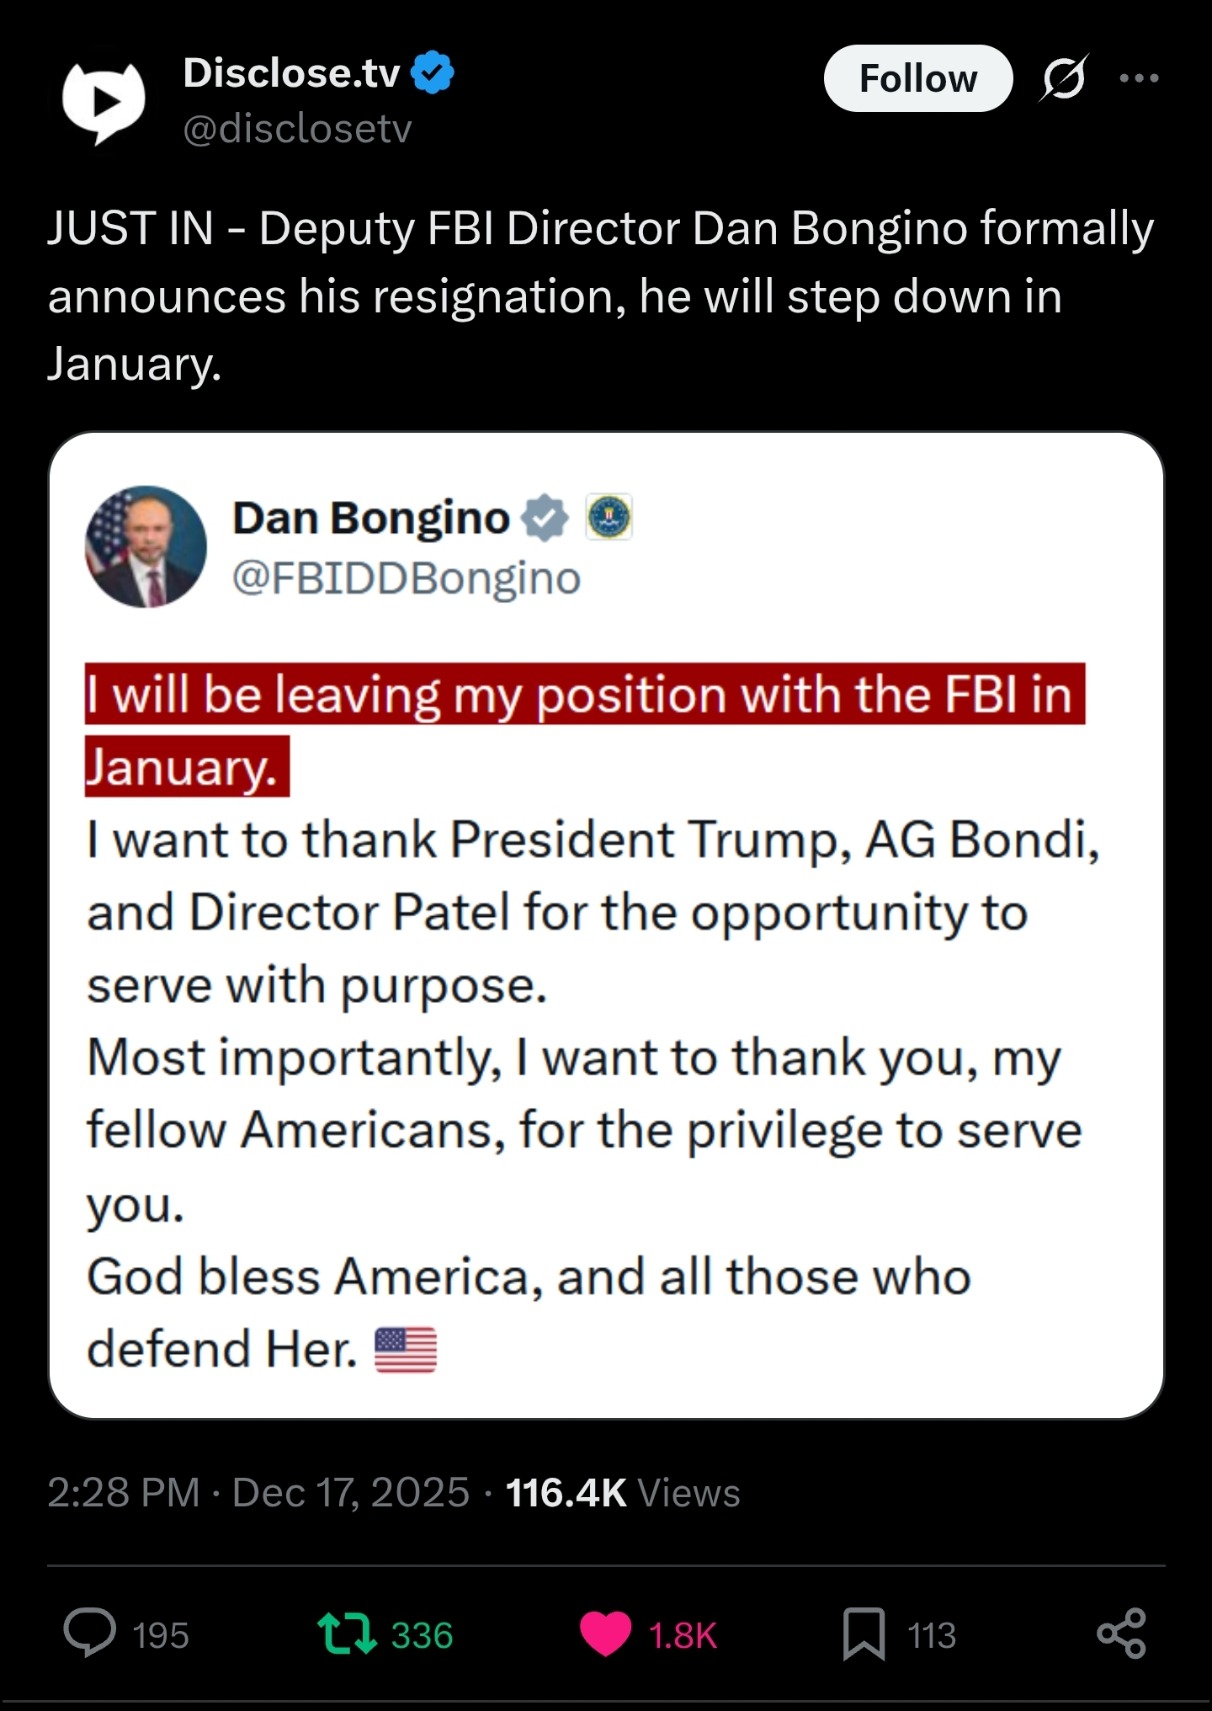
Task: Click the share icon
Action: pos(1121,1633)
